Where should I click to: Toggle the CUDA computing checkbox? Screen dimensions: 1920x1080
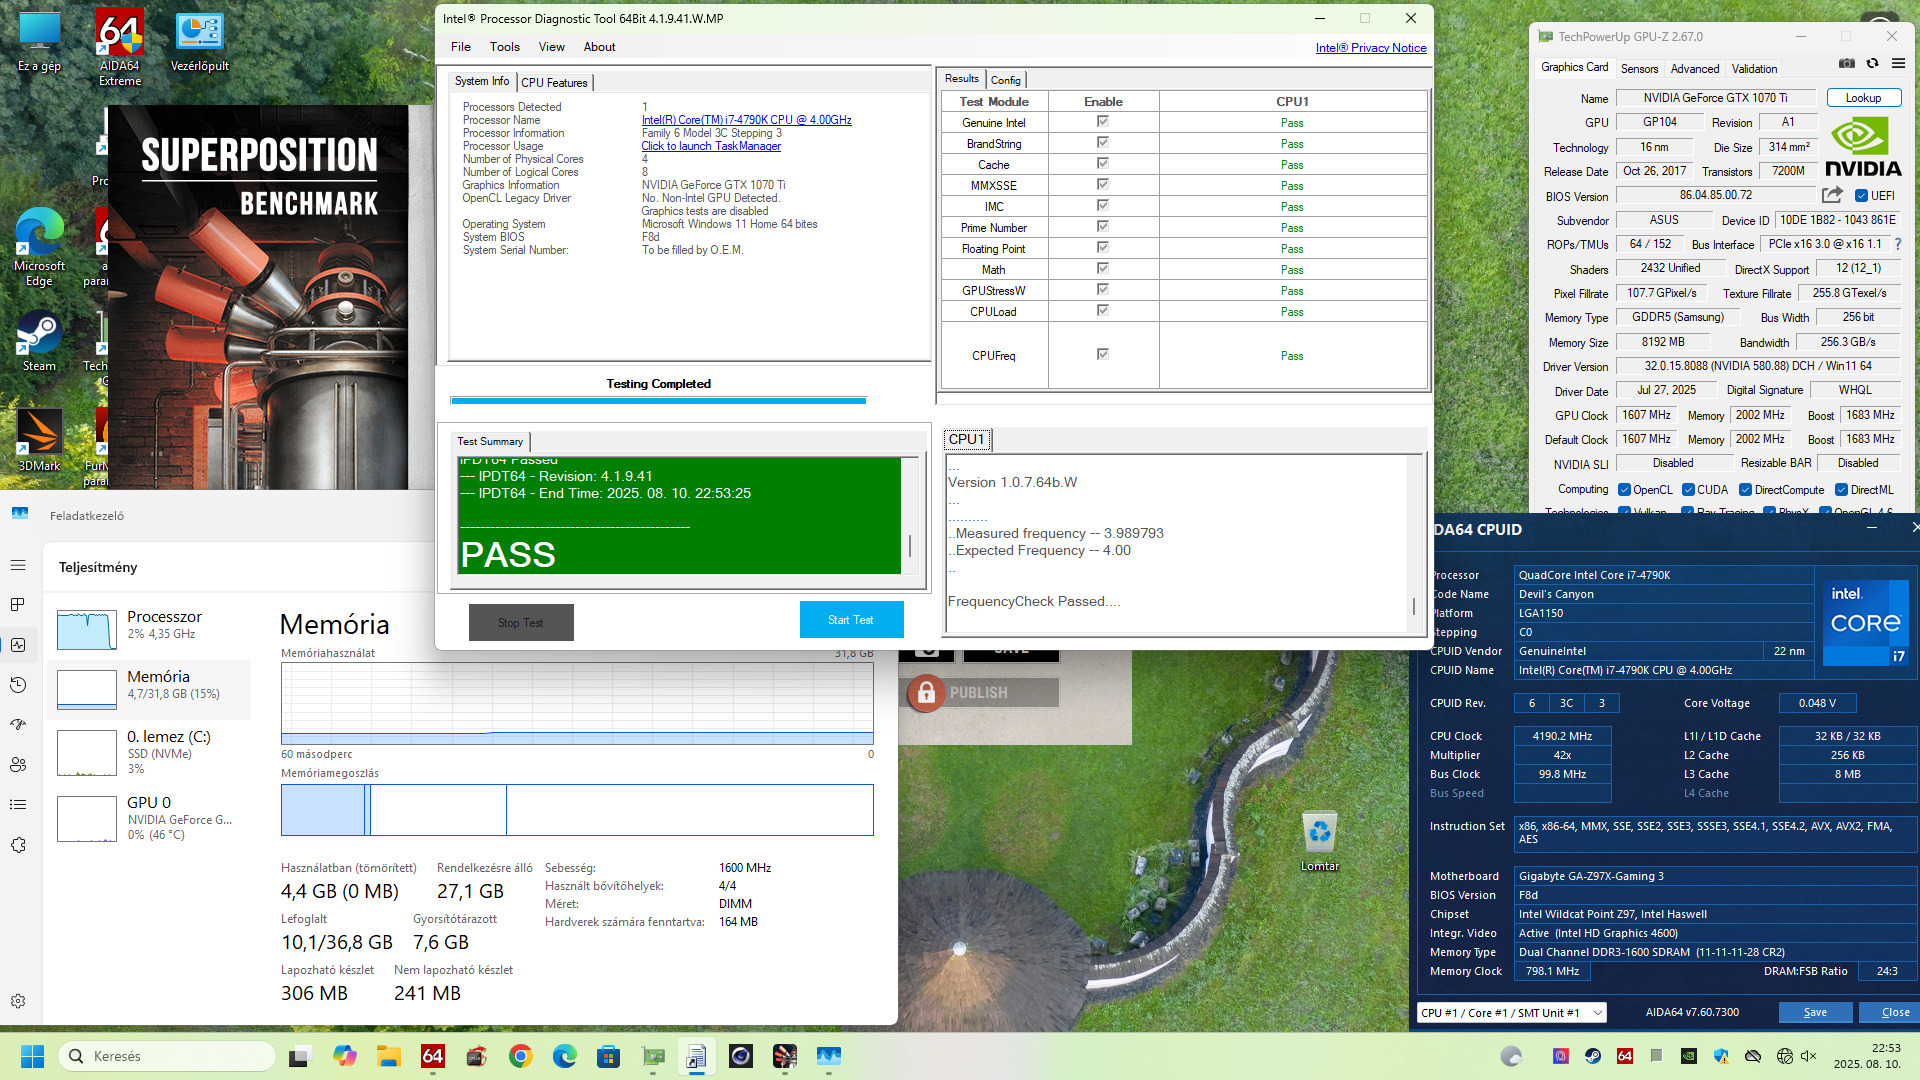point(1688,490)
